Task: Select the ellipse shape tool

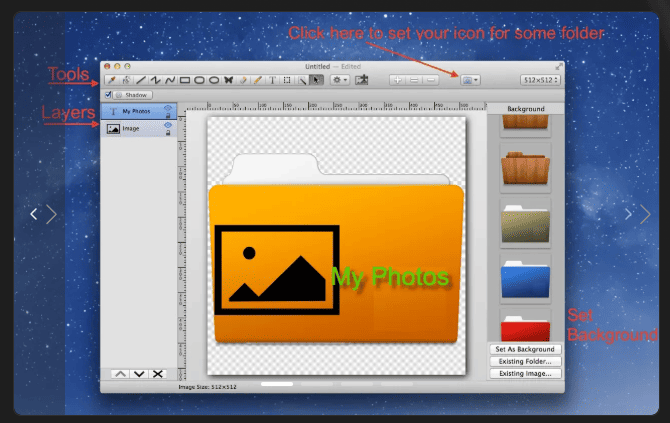Action: click(214, 80)
